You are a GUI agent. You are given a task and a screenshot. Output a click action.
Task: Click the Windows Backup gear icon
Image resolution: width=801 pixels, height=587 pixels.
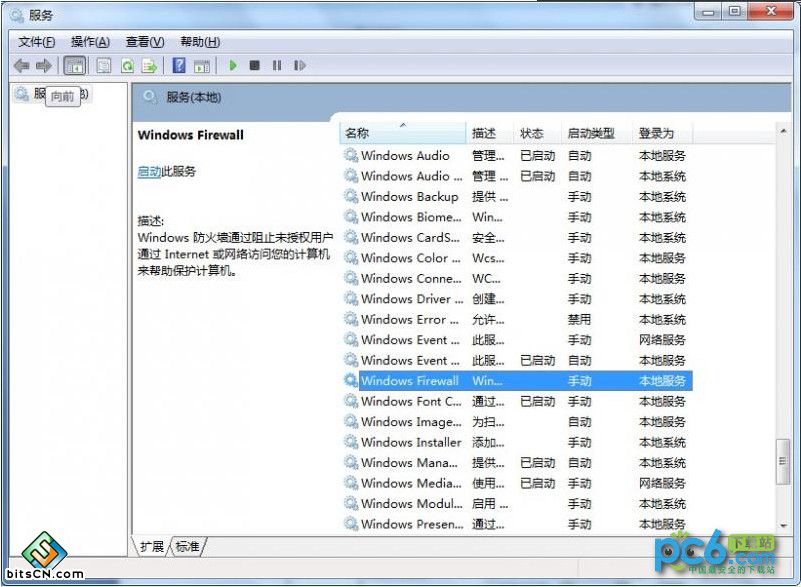[x=351, y=196]
